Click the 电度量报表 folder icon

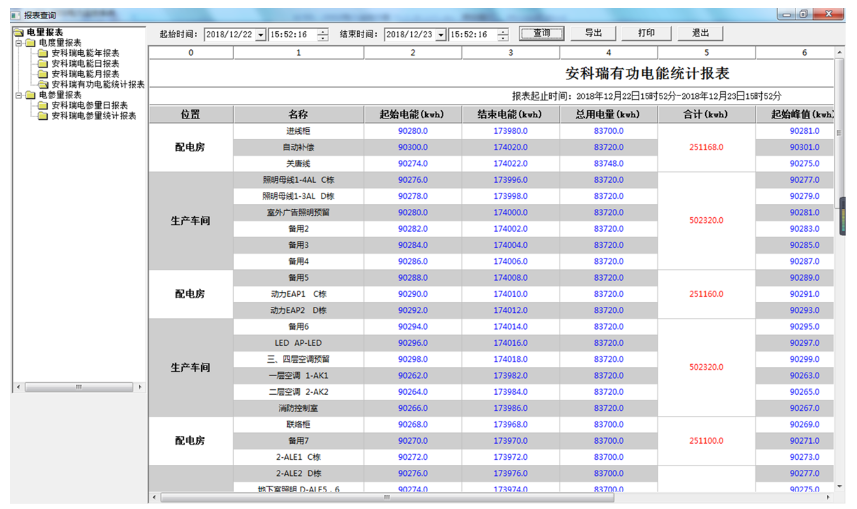[x=29, y=43]
